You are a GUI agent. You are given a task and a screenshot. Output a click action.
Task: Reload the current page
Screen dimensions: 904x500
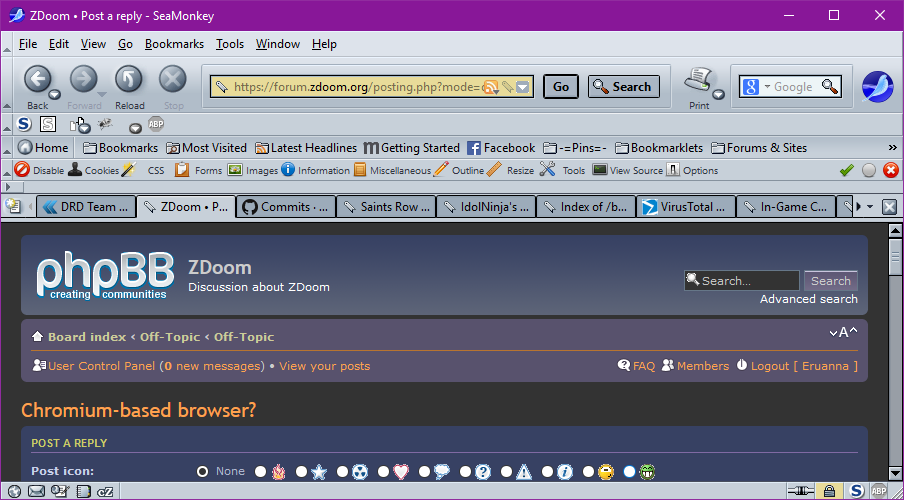click(x=129, y=79)
